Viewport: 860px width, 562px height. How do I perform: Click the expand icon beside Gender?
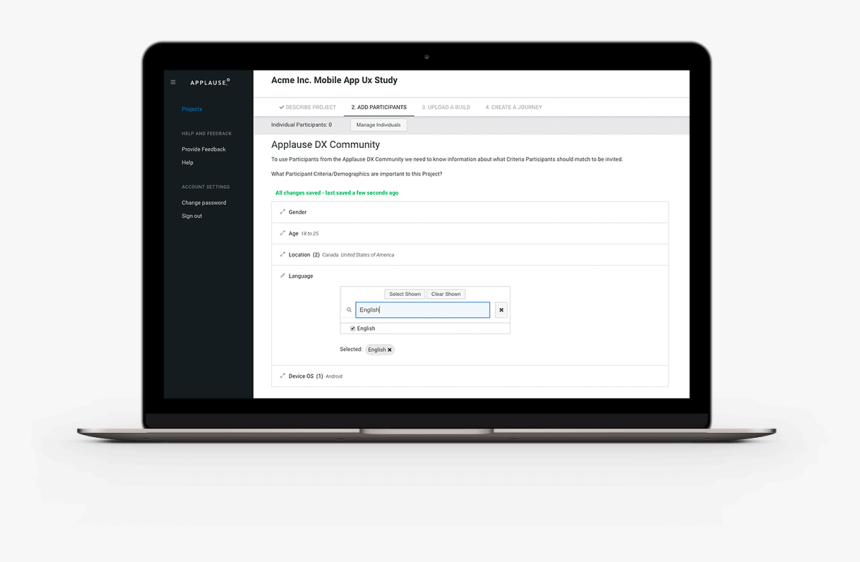pyautogui.click(x=282, y=212)
